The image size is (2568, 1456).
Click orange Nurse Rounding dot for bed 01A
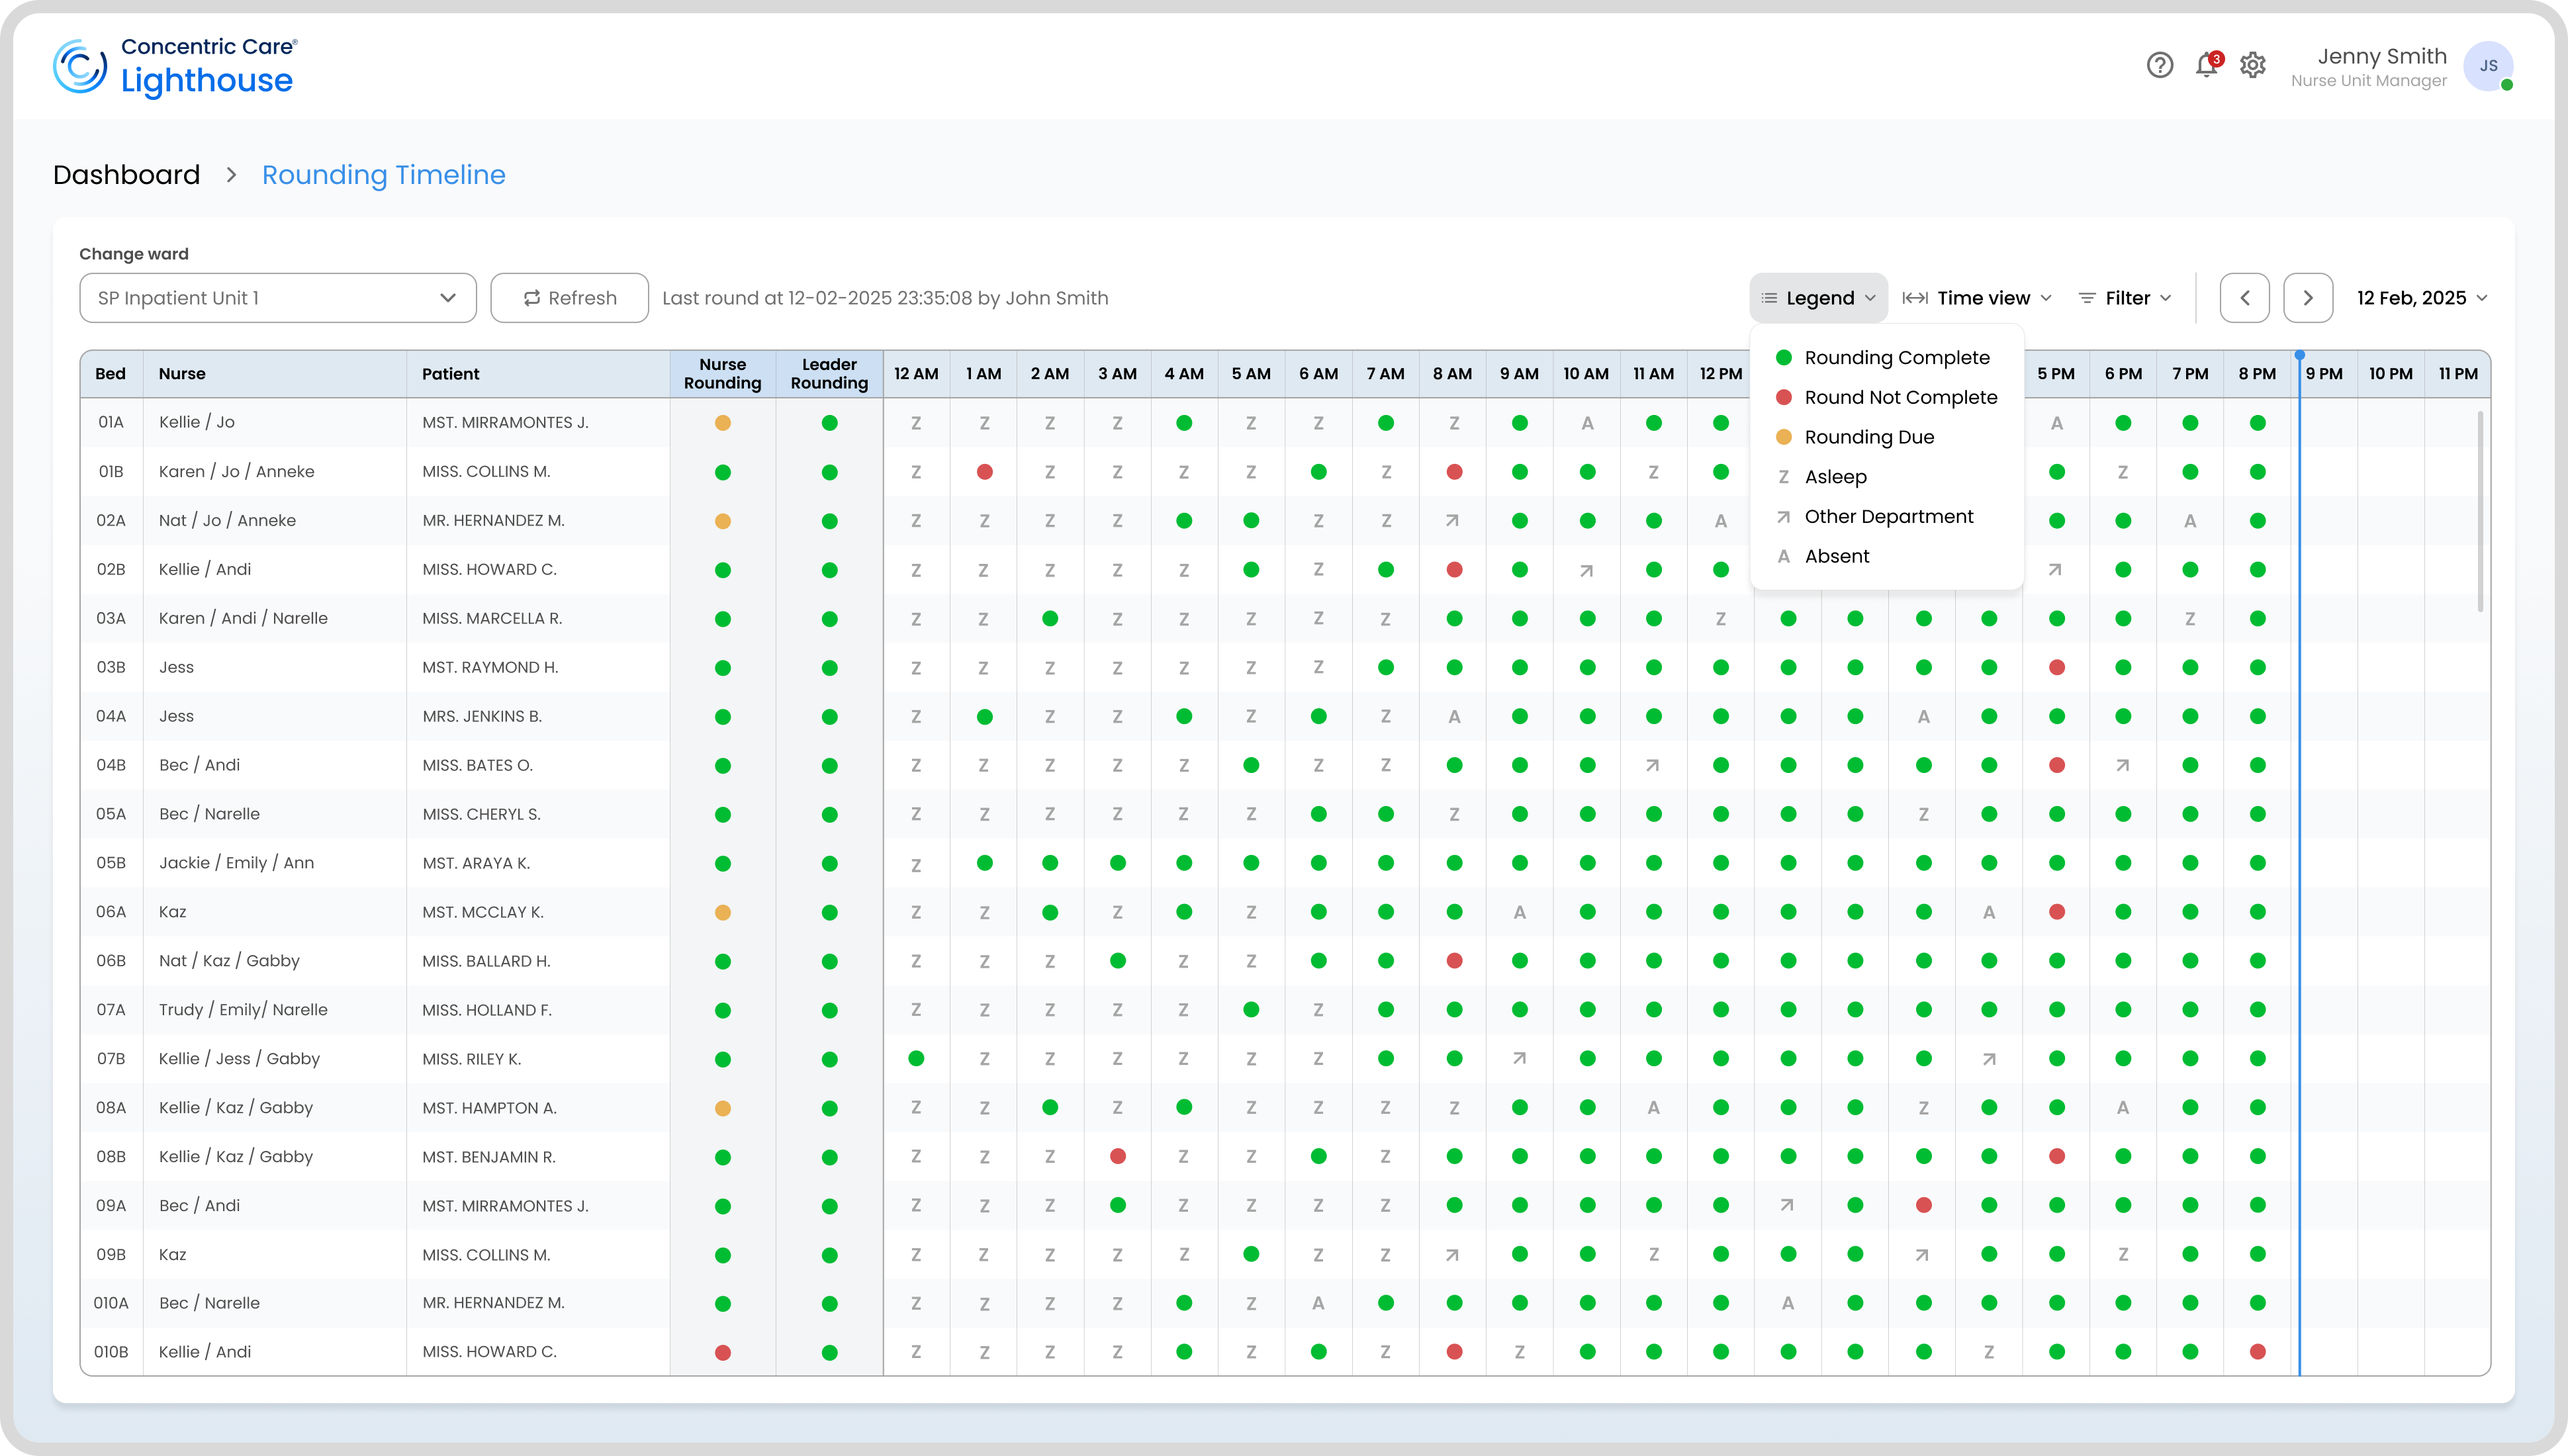click(723, 423)
